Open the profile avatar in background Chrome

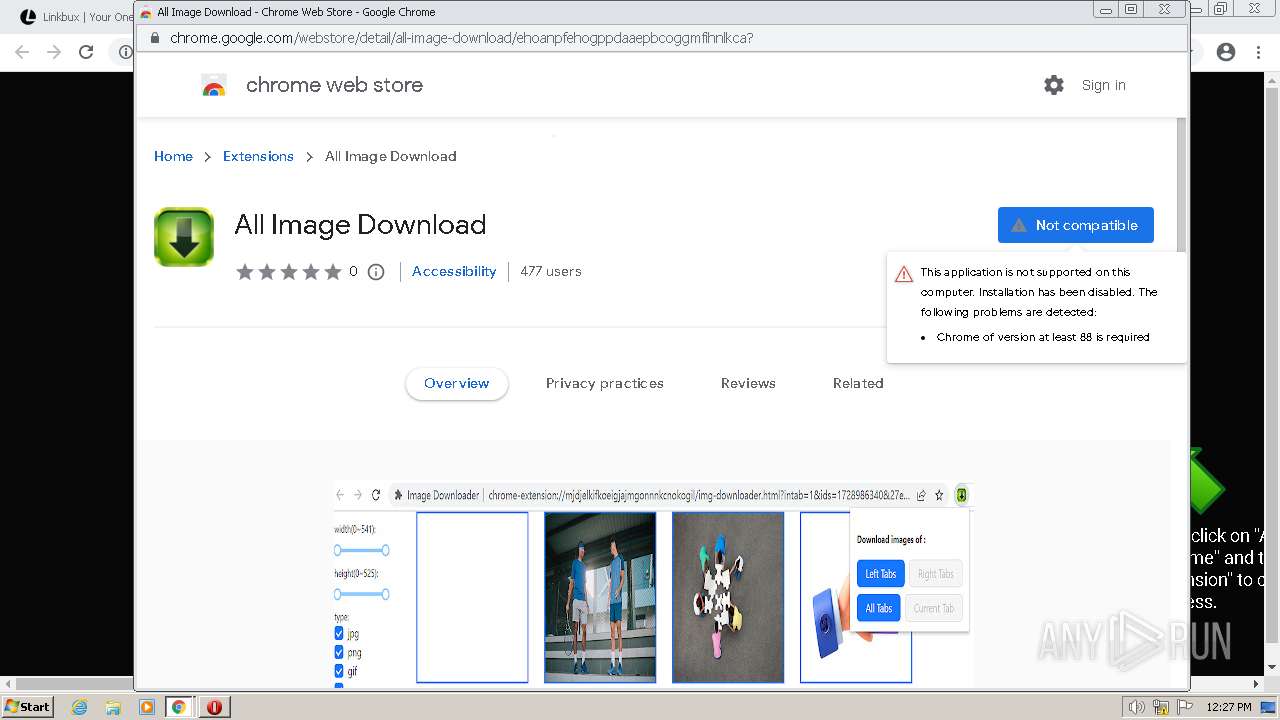(x=1226, y=52)
